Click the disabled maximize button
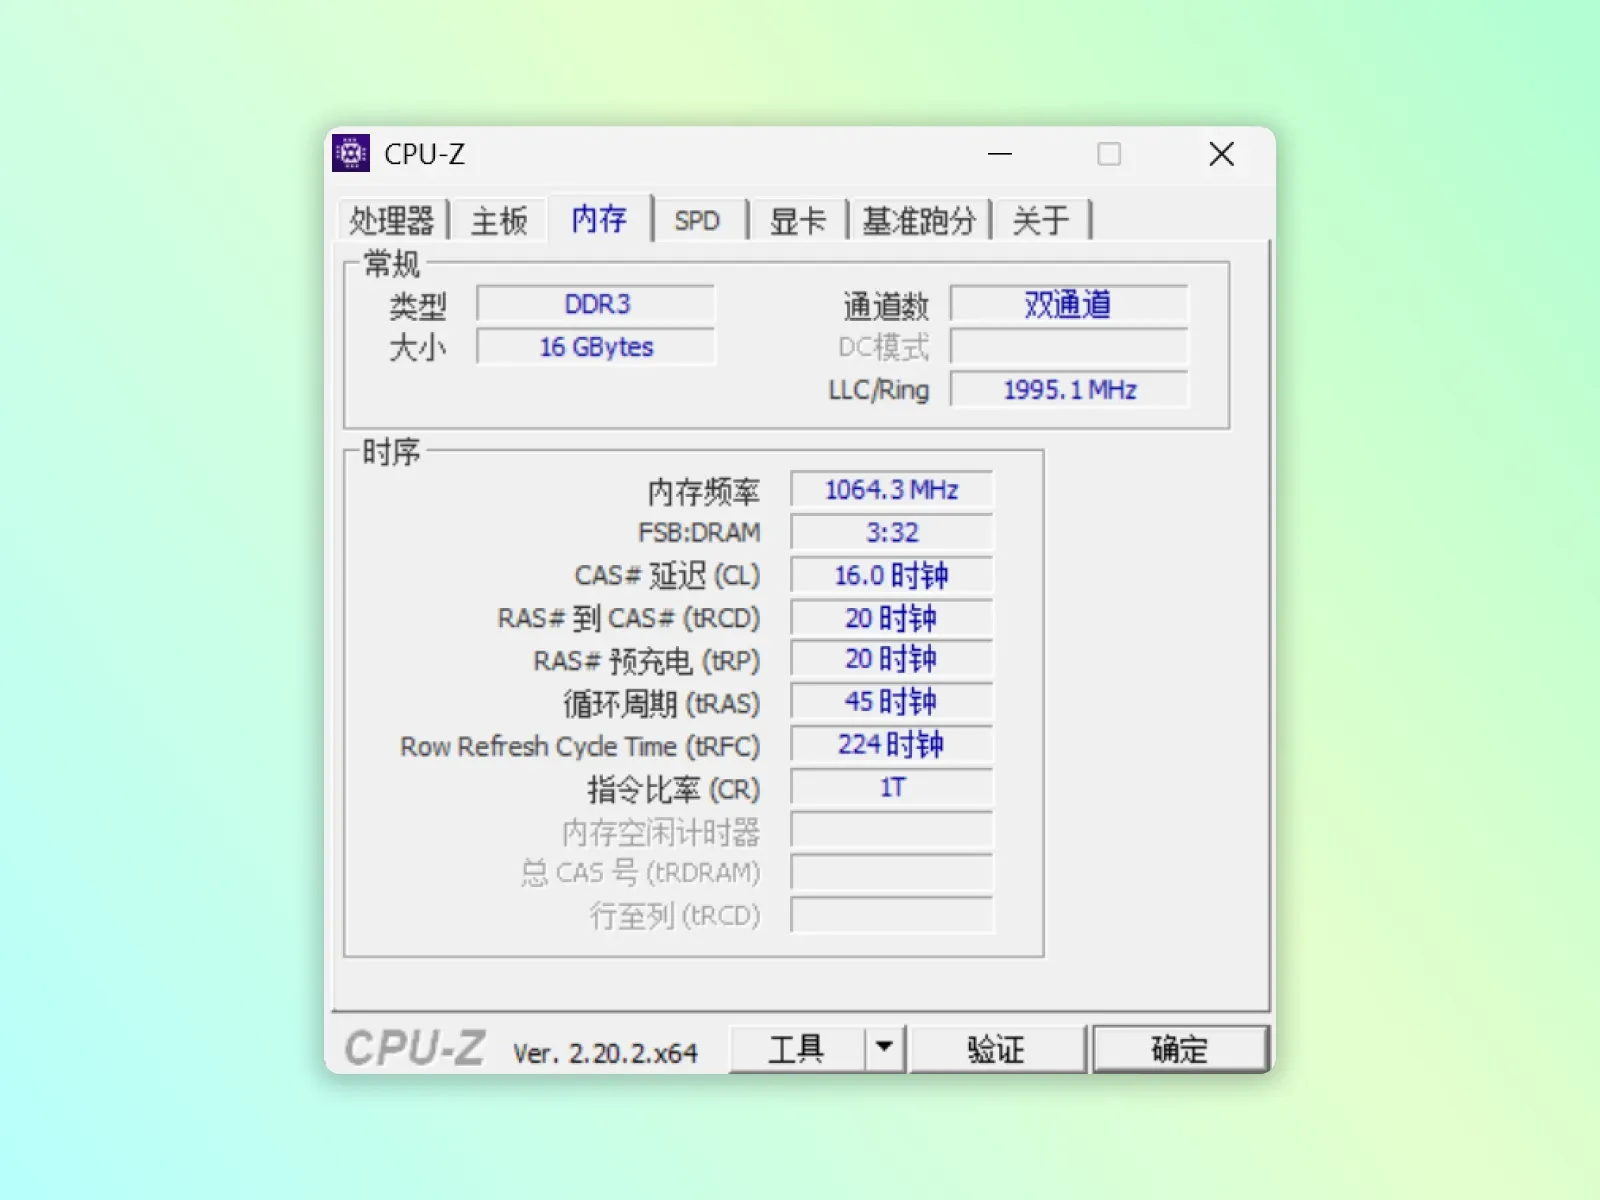The width and height of the screenshot is (1600, 1200). 1109,154
